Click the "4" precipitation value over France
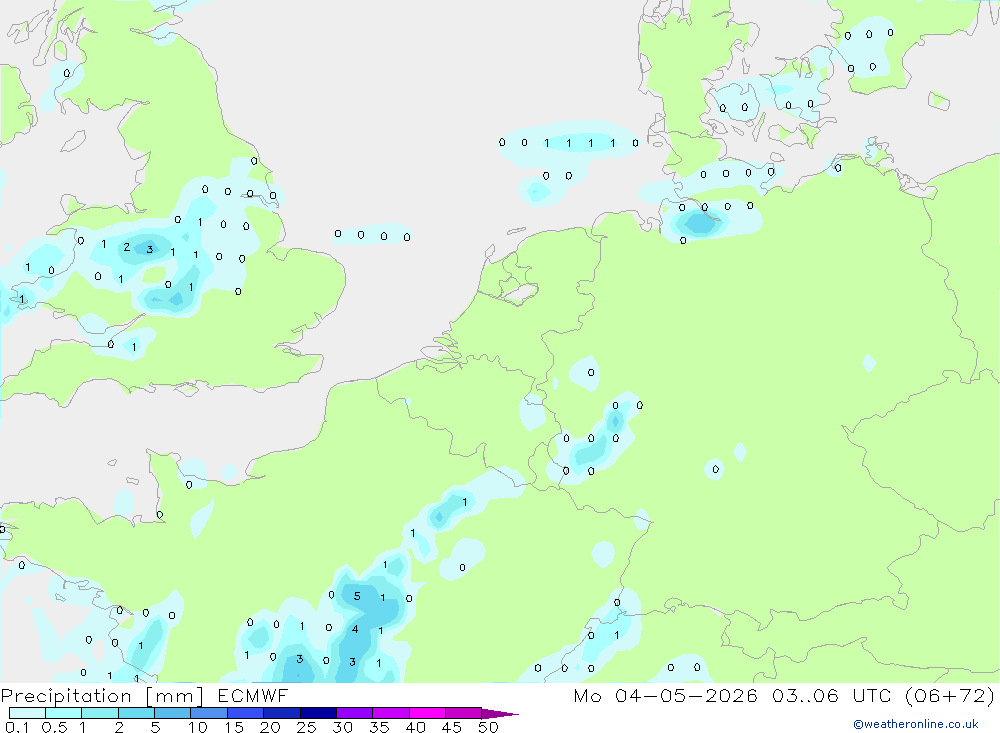 (355, 629)
